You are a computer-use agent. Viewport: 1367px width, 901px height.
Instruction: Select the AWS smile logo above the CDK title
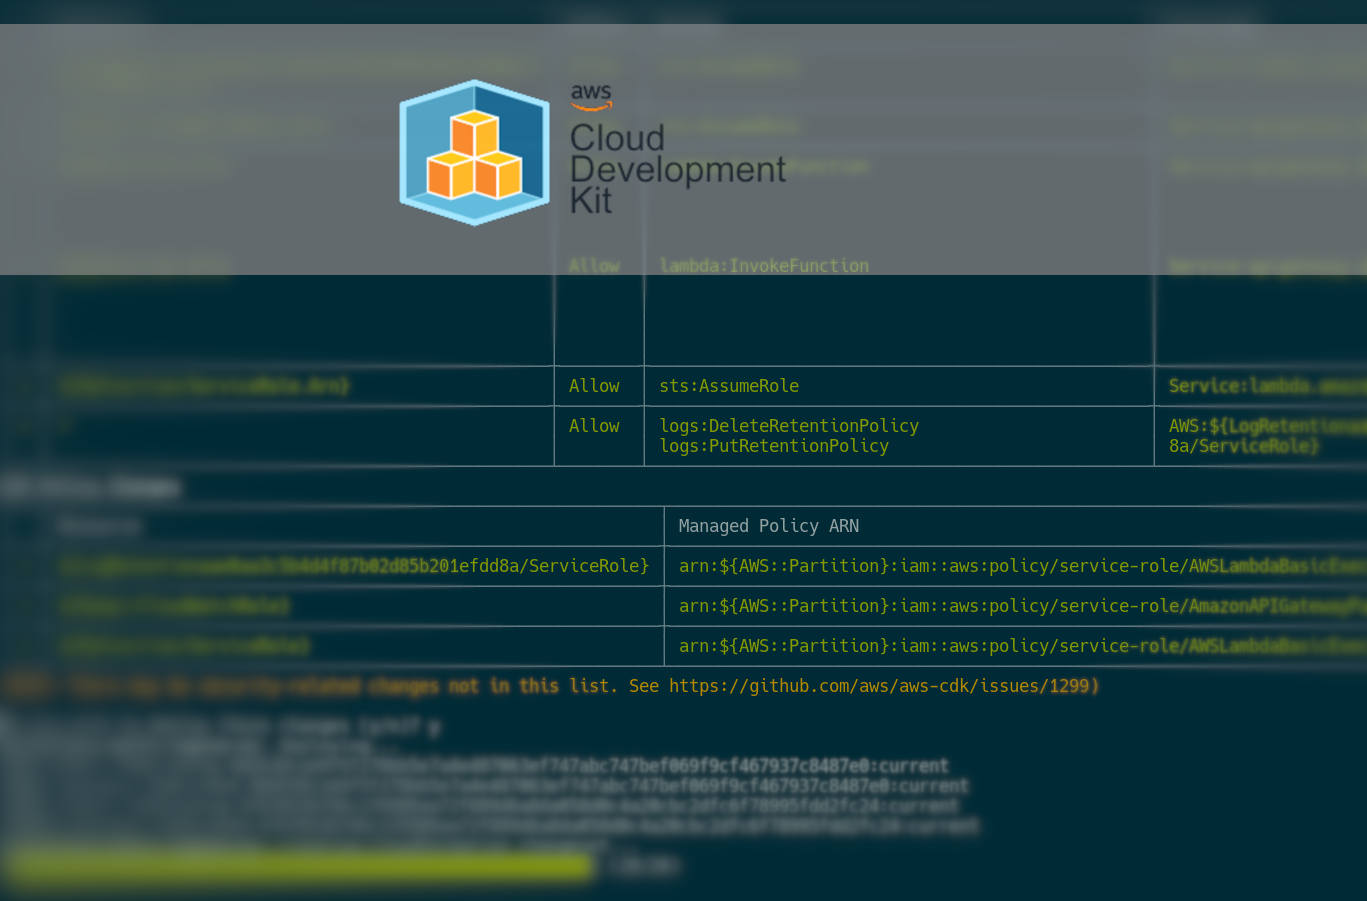(591, 97)
